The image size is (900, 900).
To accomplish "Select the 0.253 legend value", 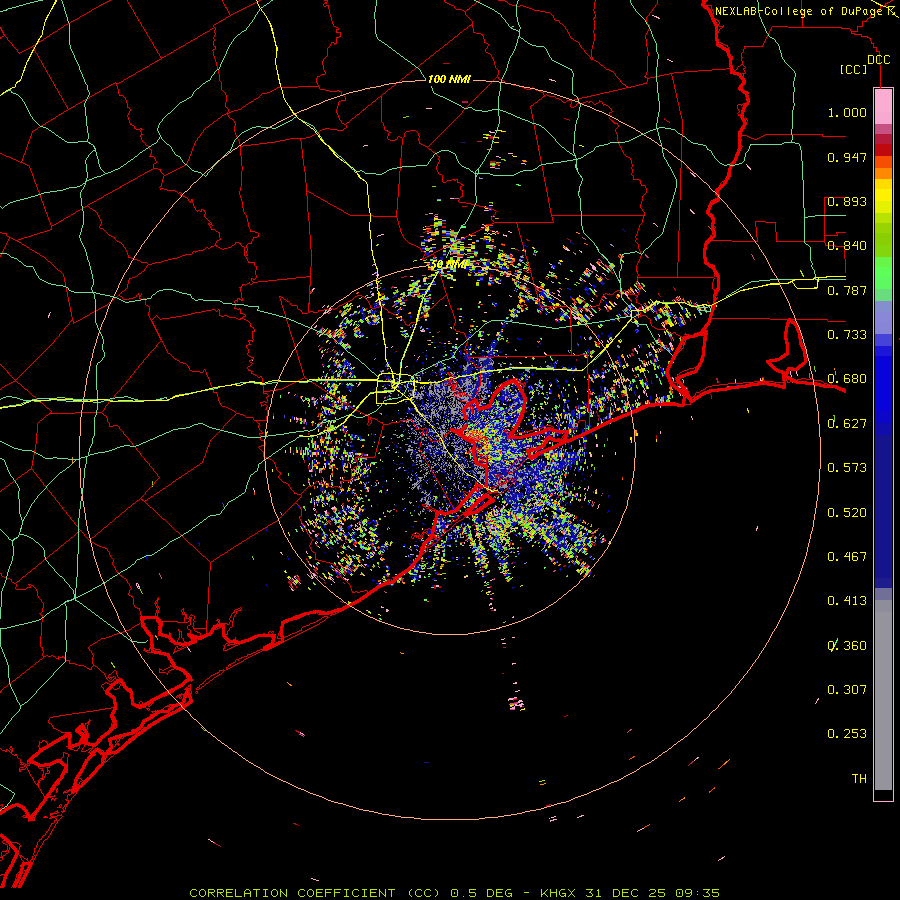I will [x=847, y=734].
